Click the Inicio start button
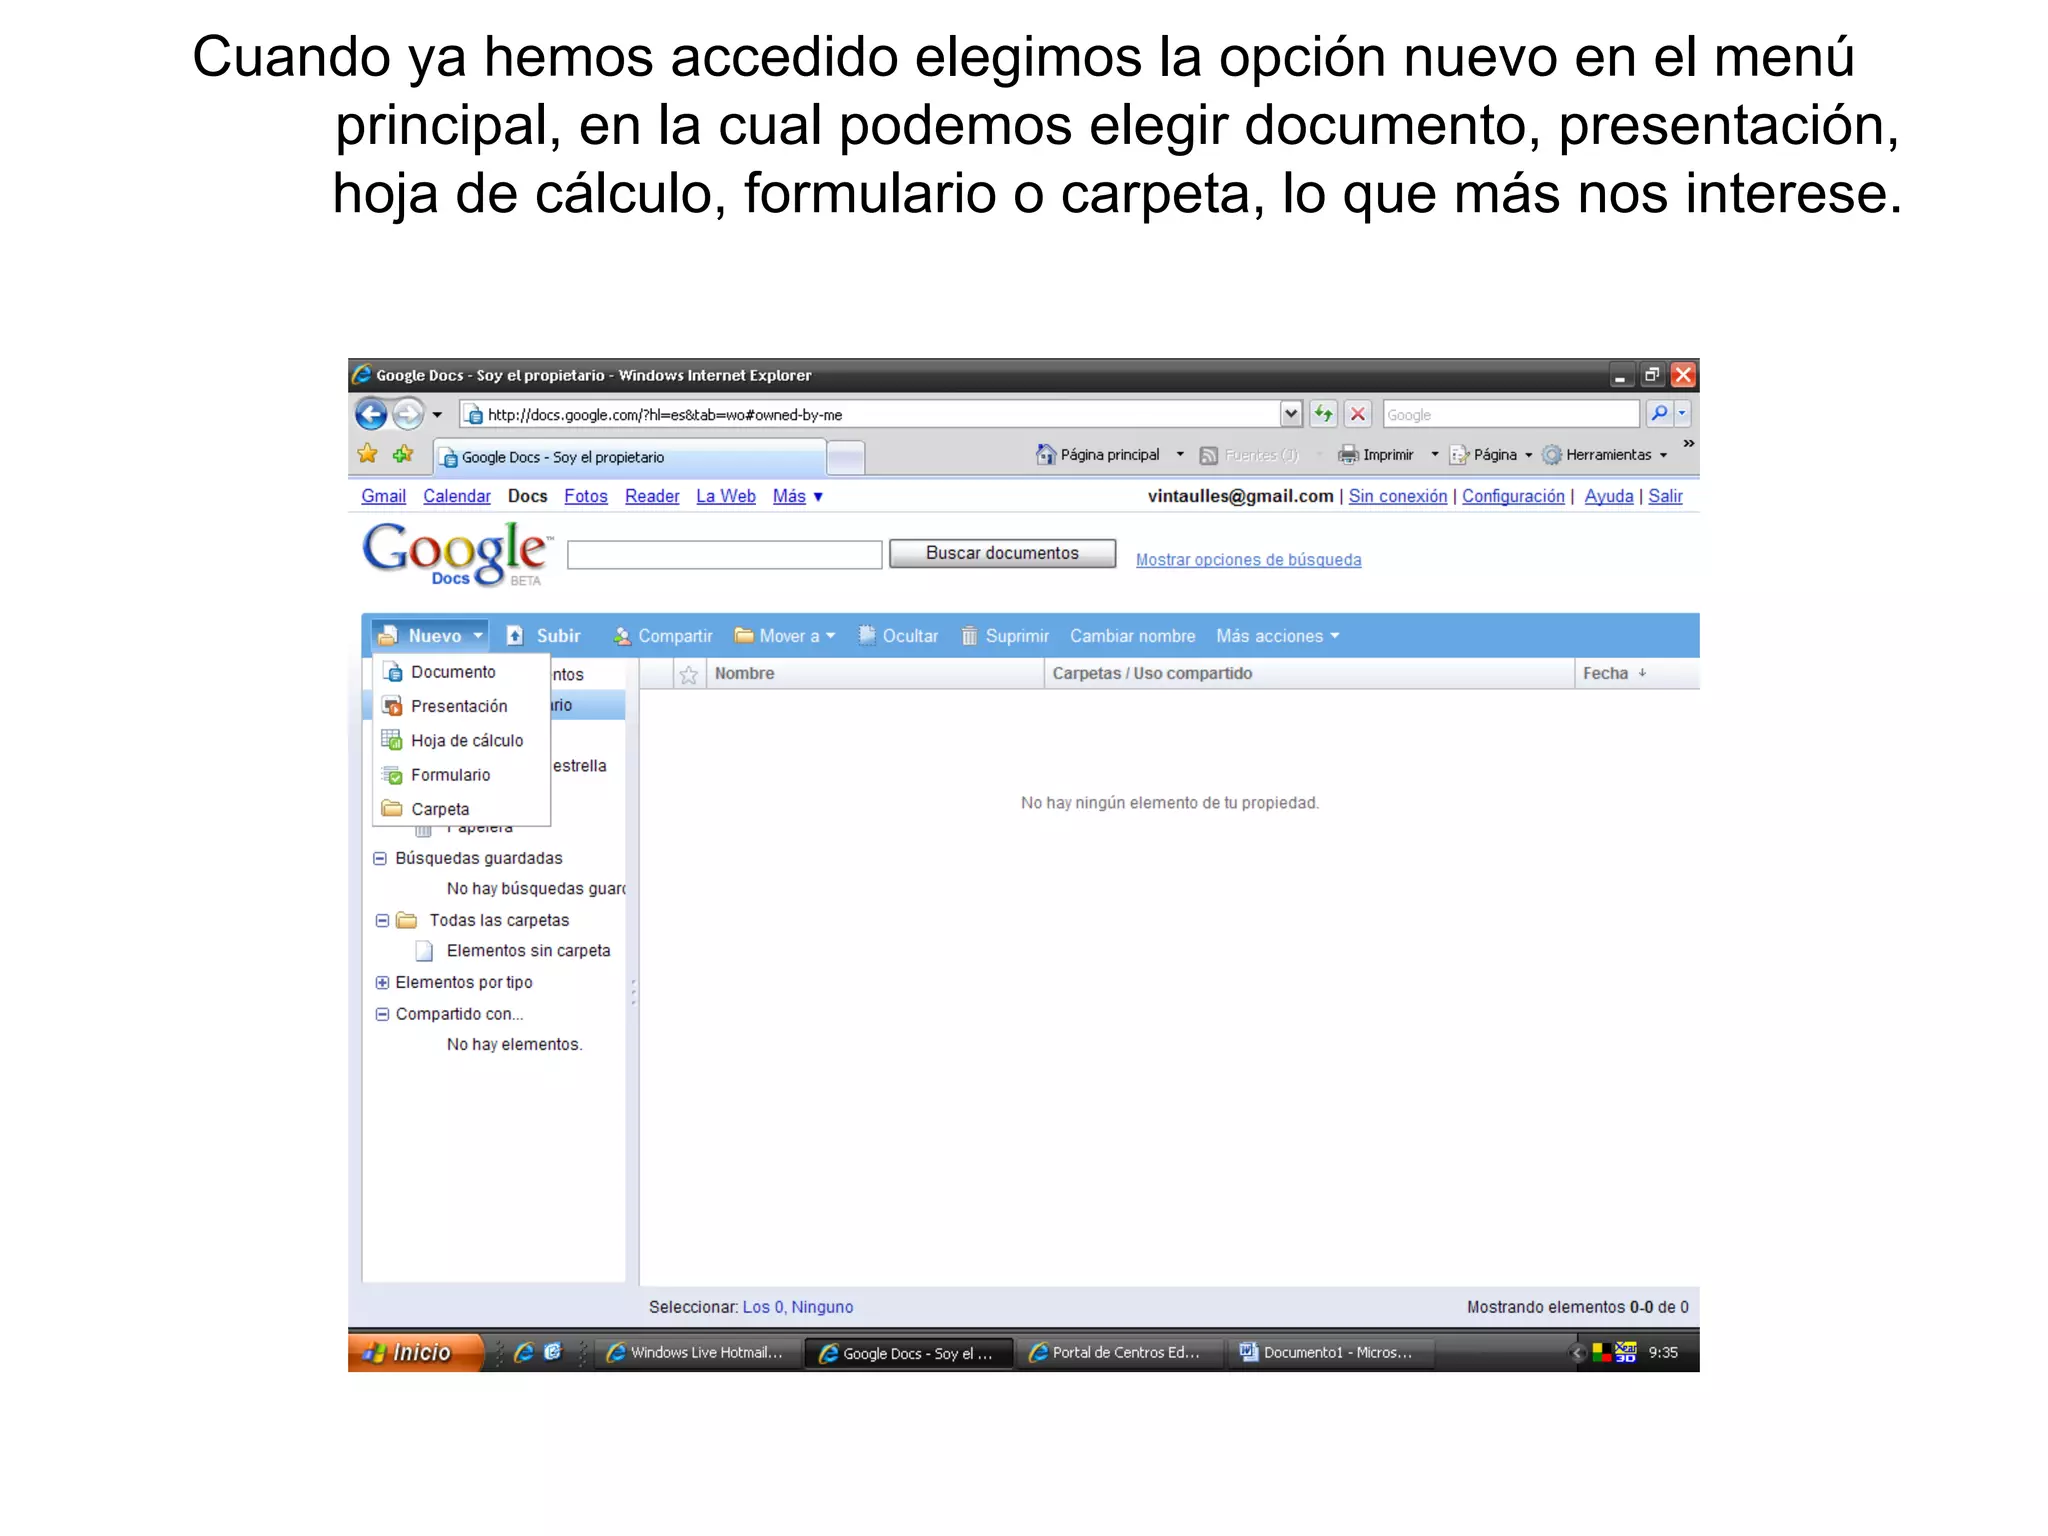The image size is (2048, 1536). pyautogui.click(x=414, y=1352)
